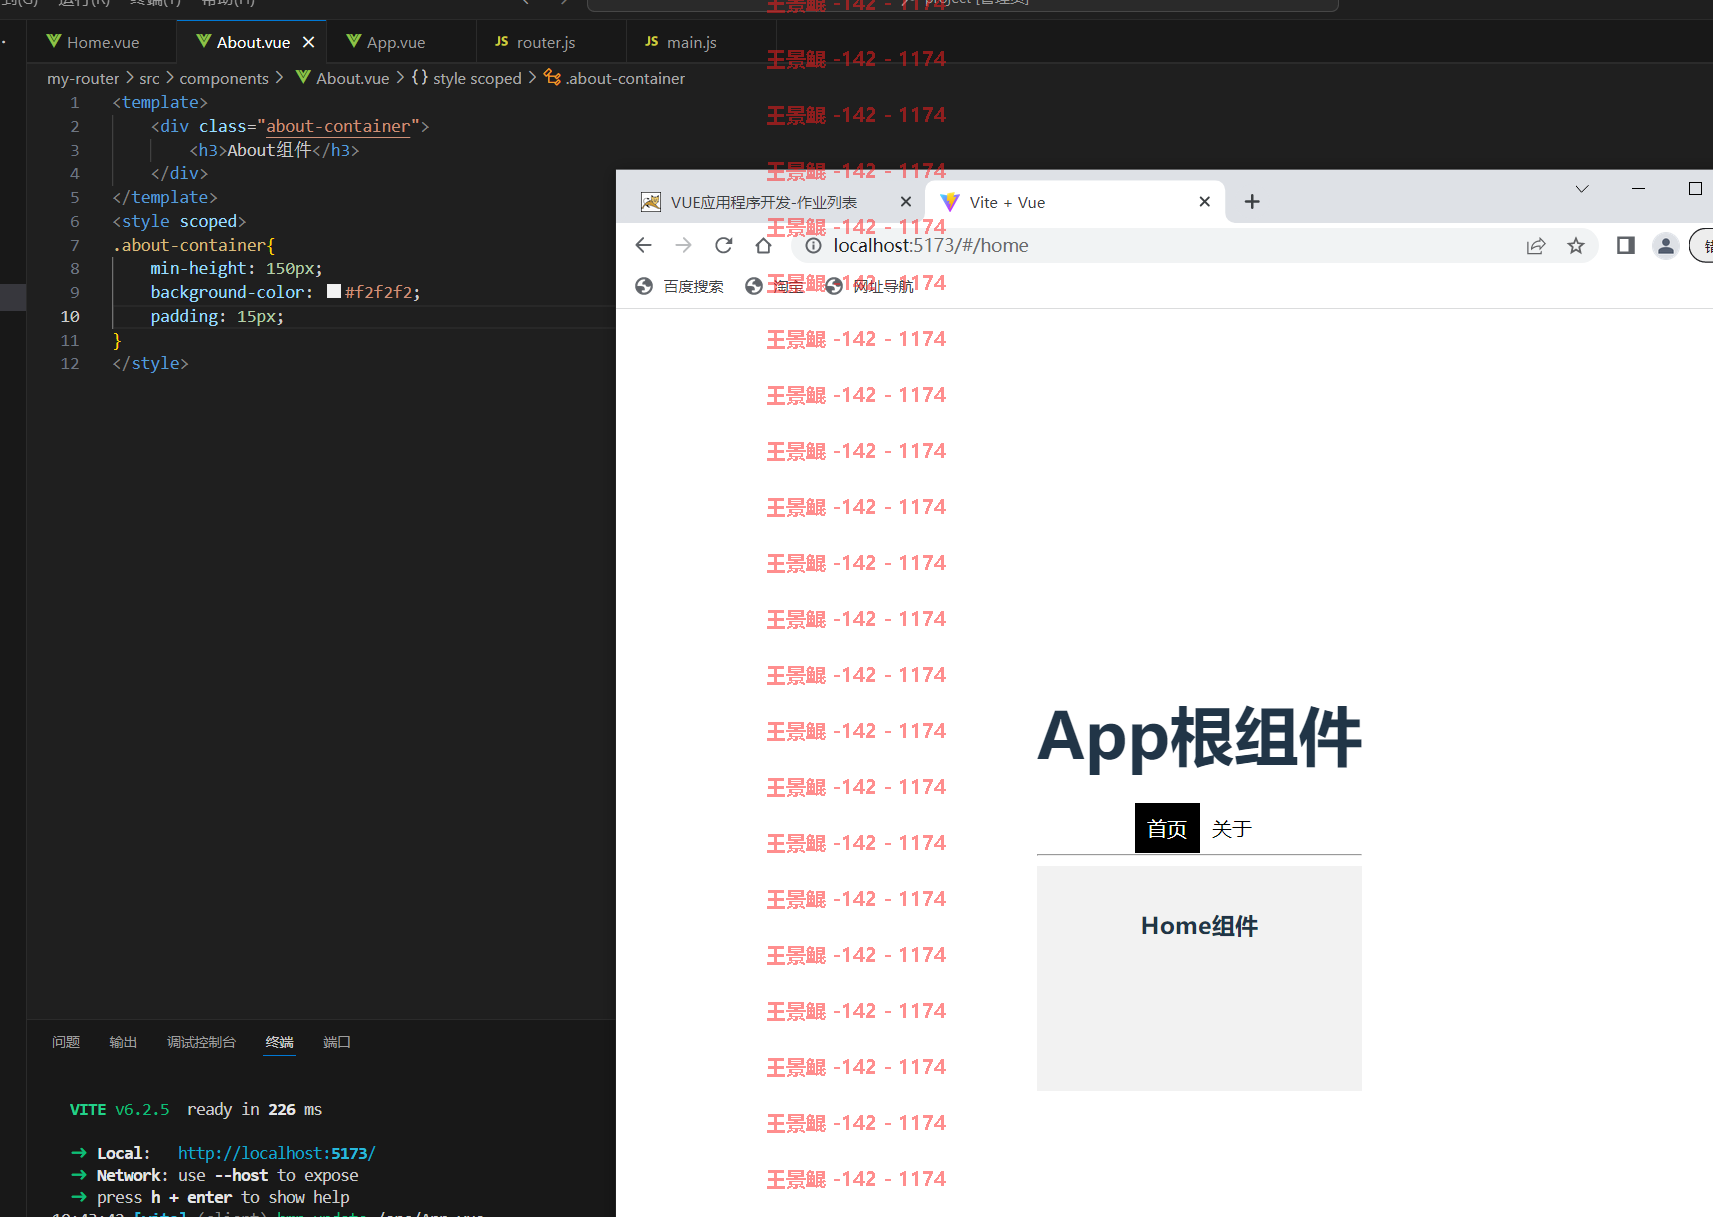View site information icon in address bar
This screenshot has height=1217, width=1713.
coord(814,246)
